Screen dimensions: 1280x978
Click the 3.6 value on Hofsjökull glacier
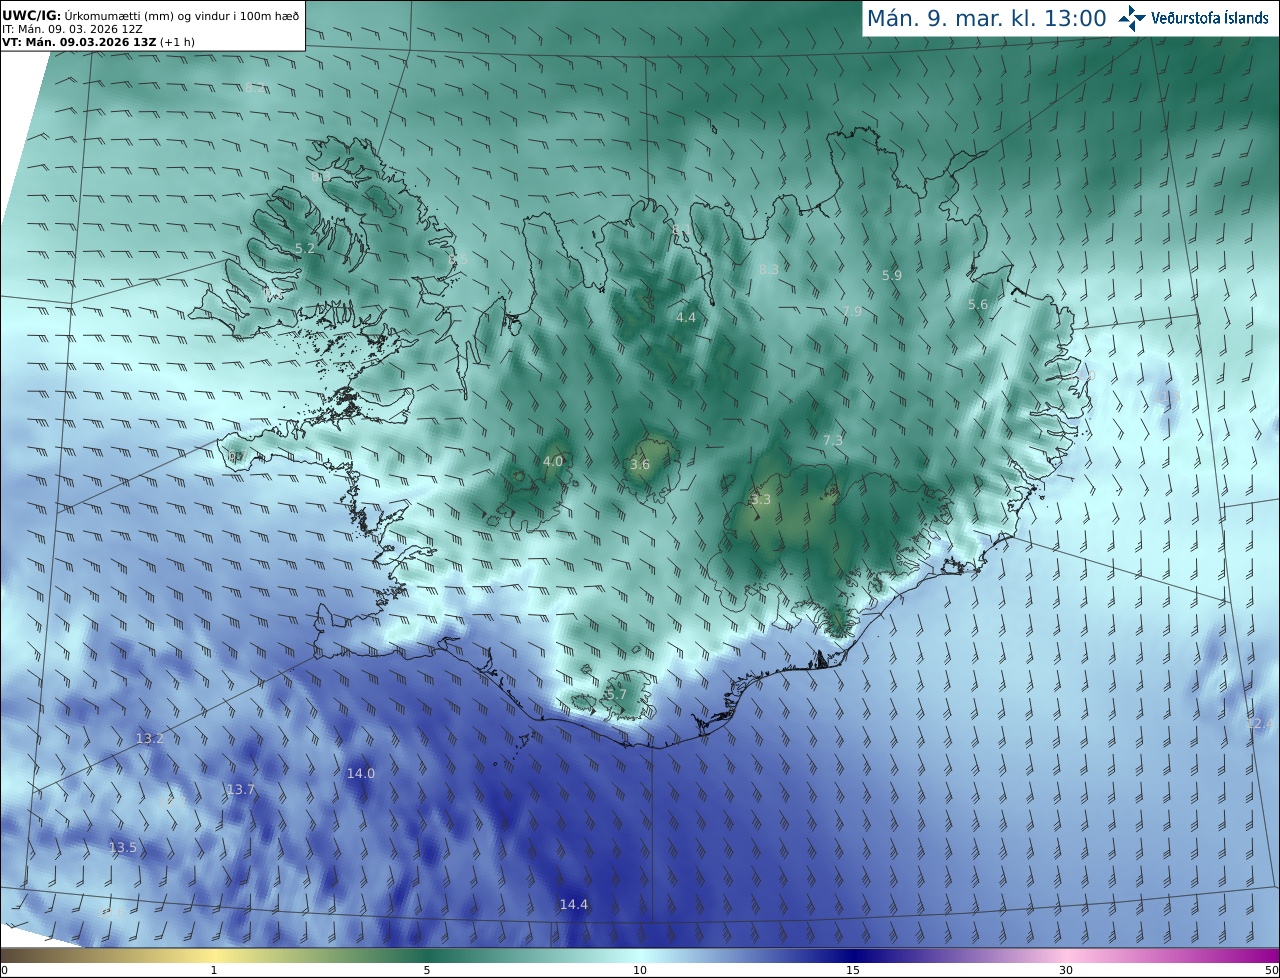coord(640,464)
